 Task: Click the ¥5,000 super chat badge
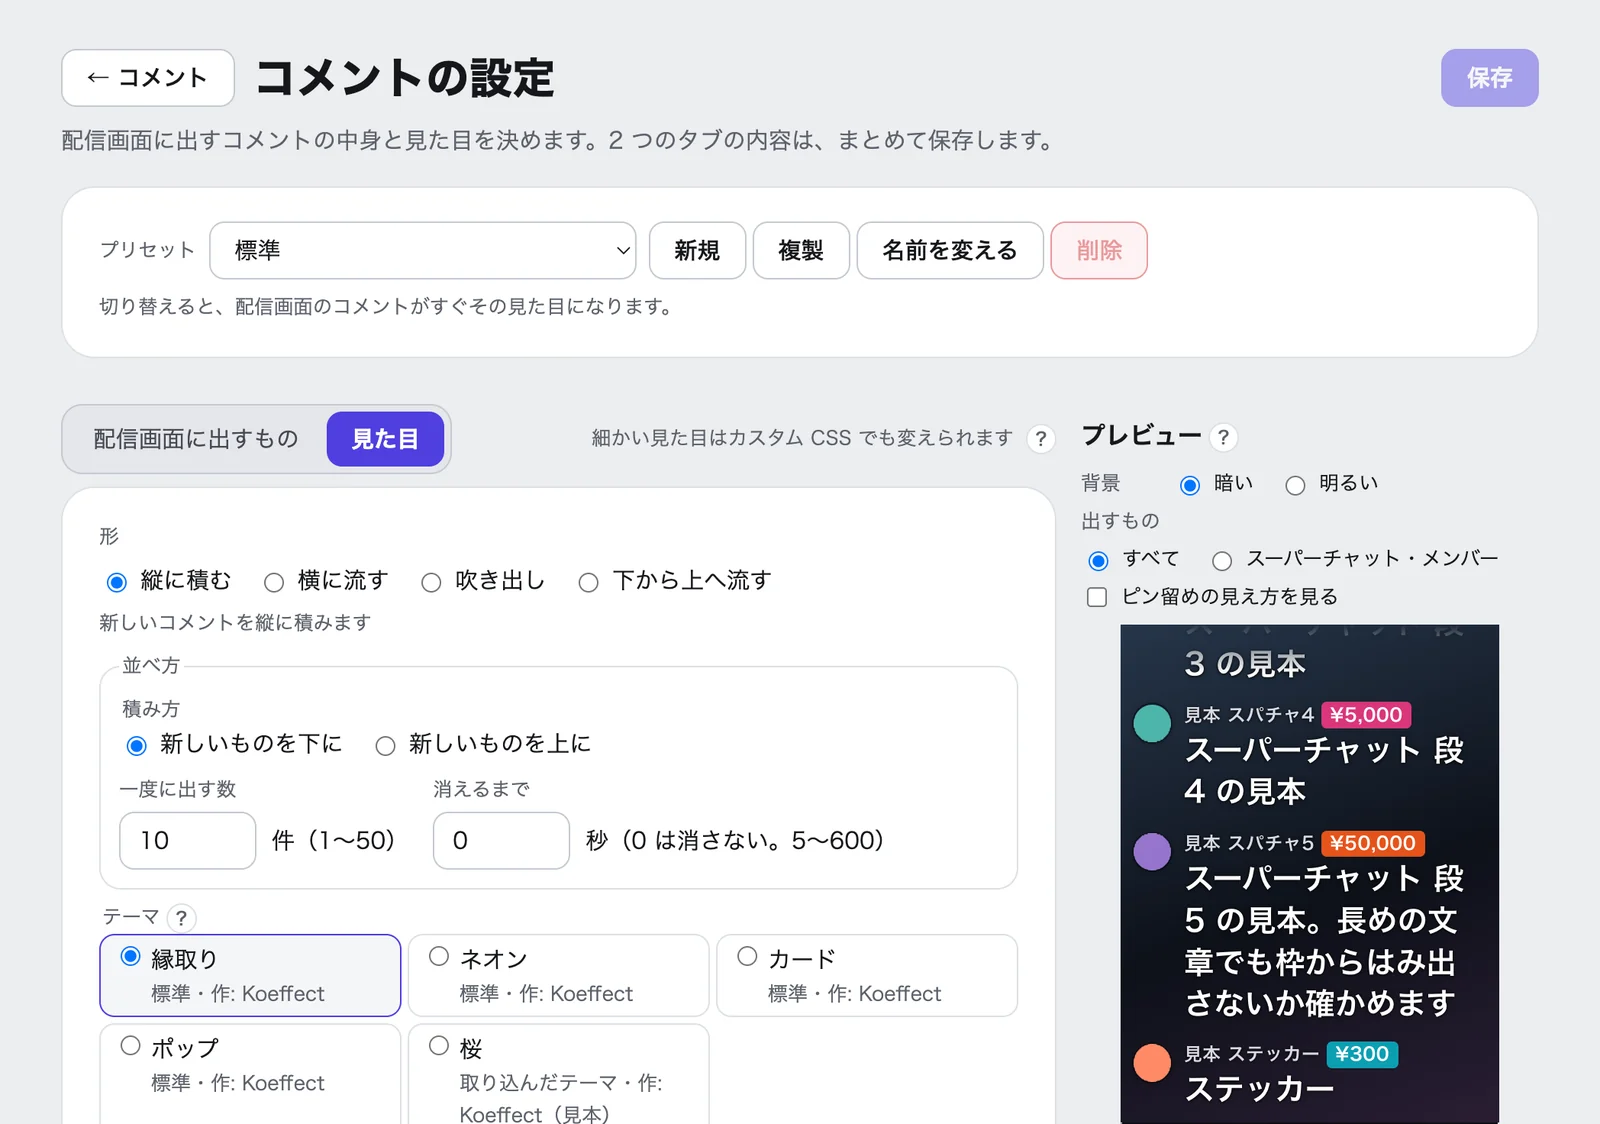(x=1366, y=715)
